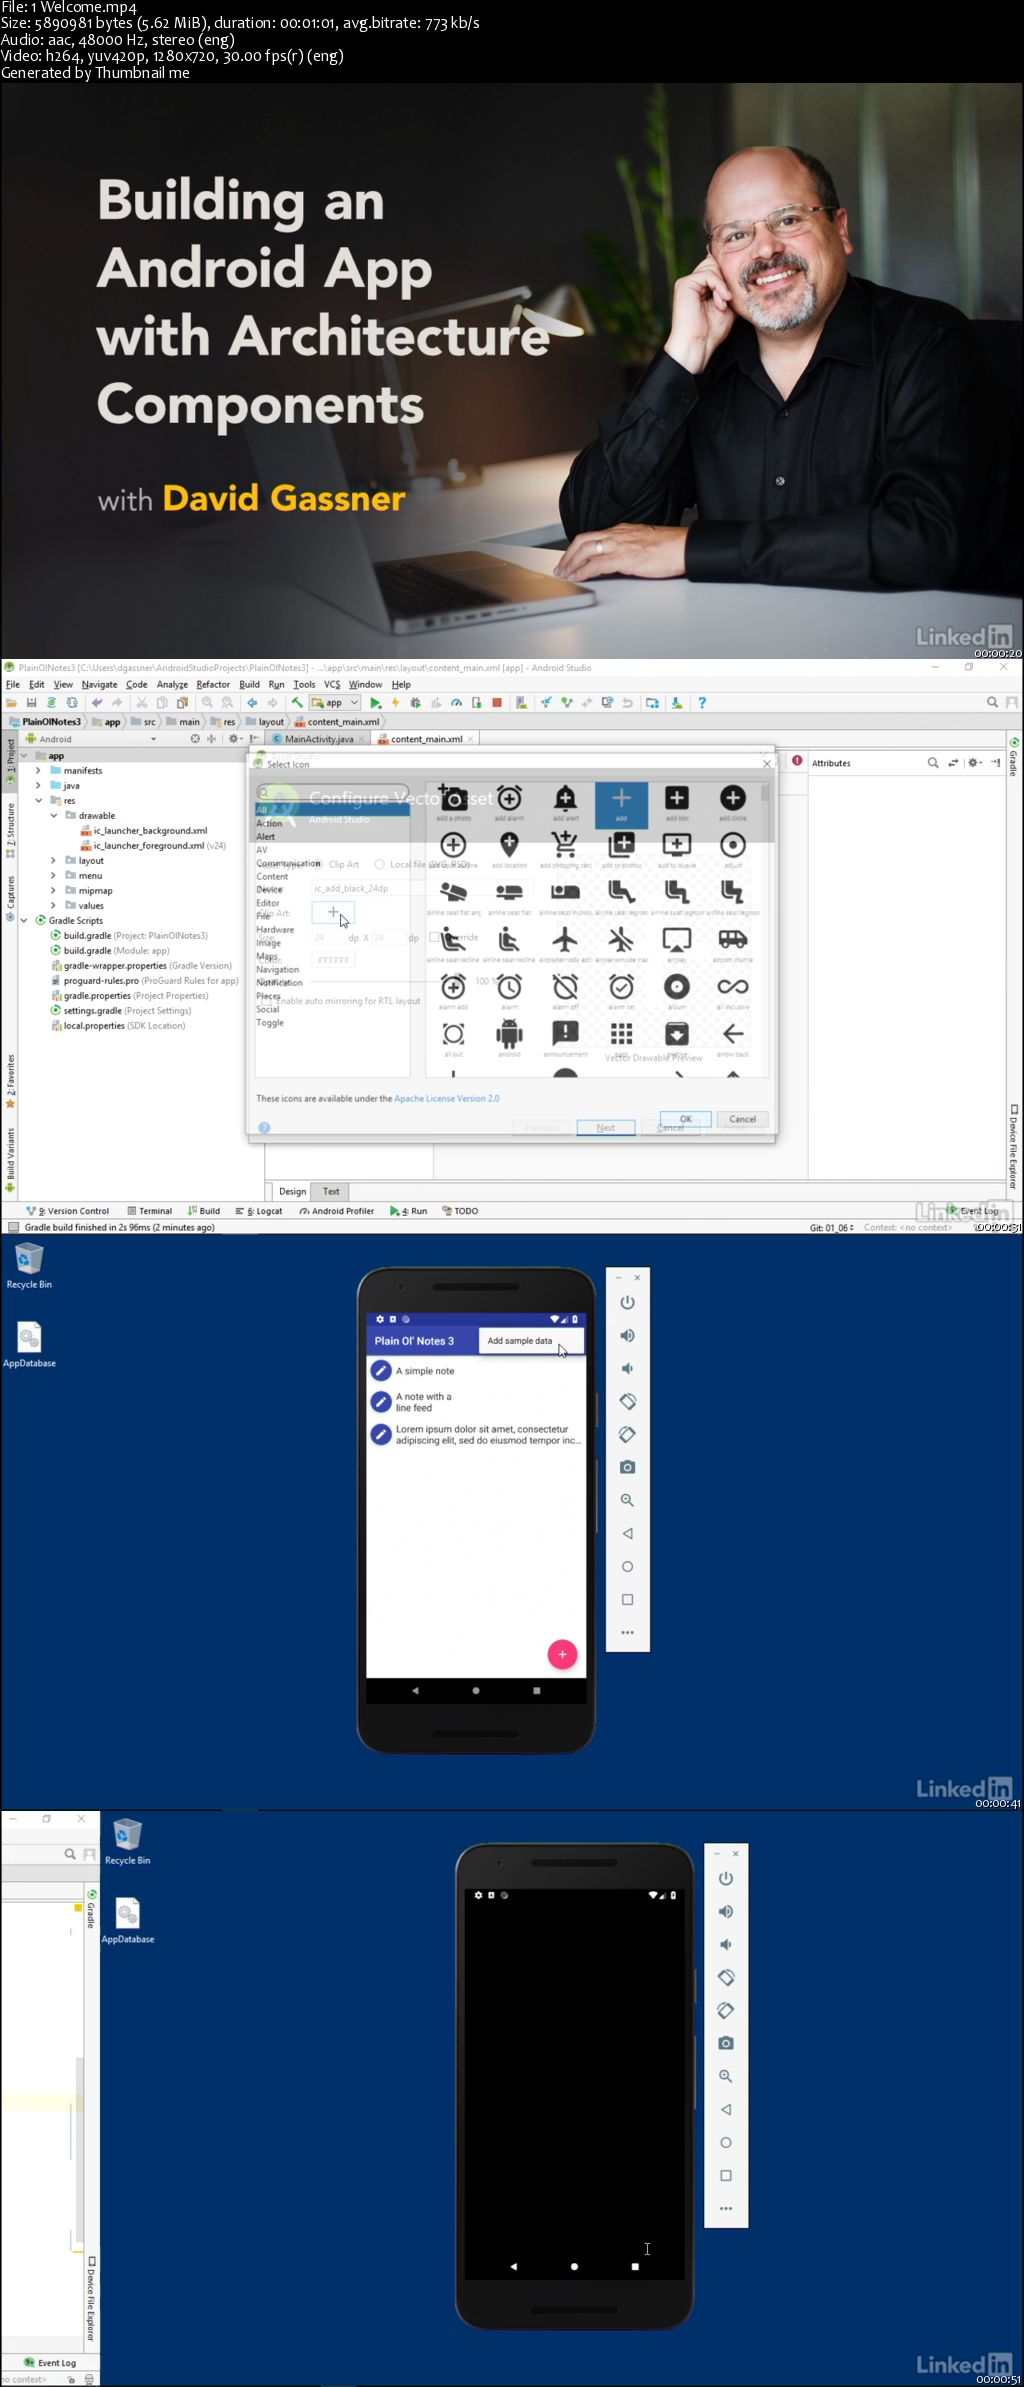Open the Apache License Version 2.0 link
The image size is (1024, 2387).
point(447,1098)
